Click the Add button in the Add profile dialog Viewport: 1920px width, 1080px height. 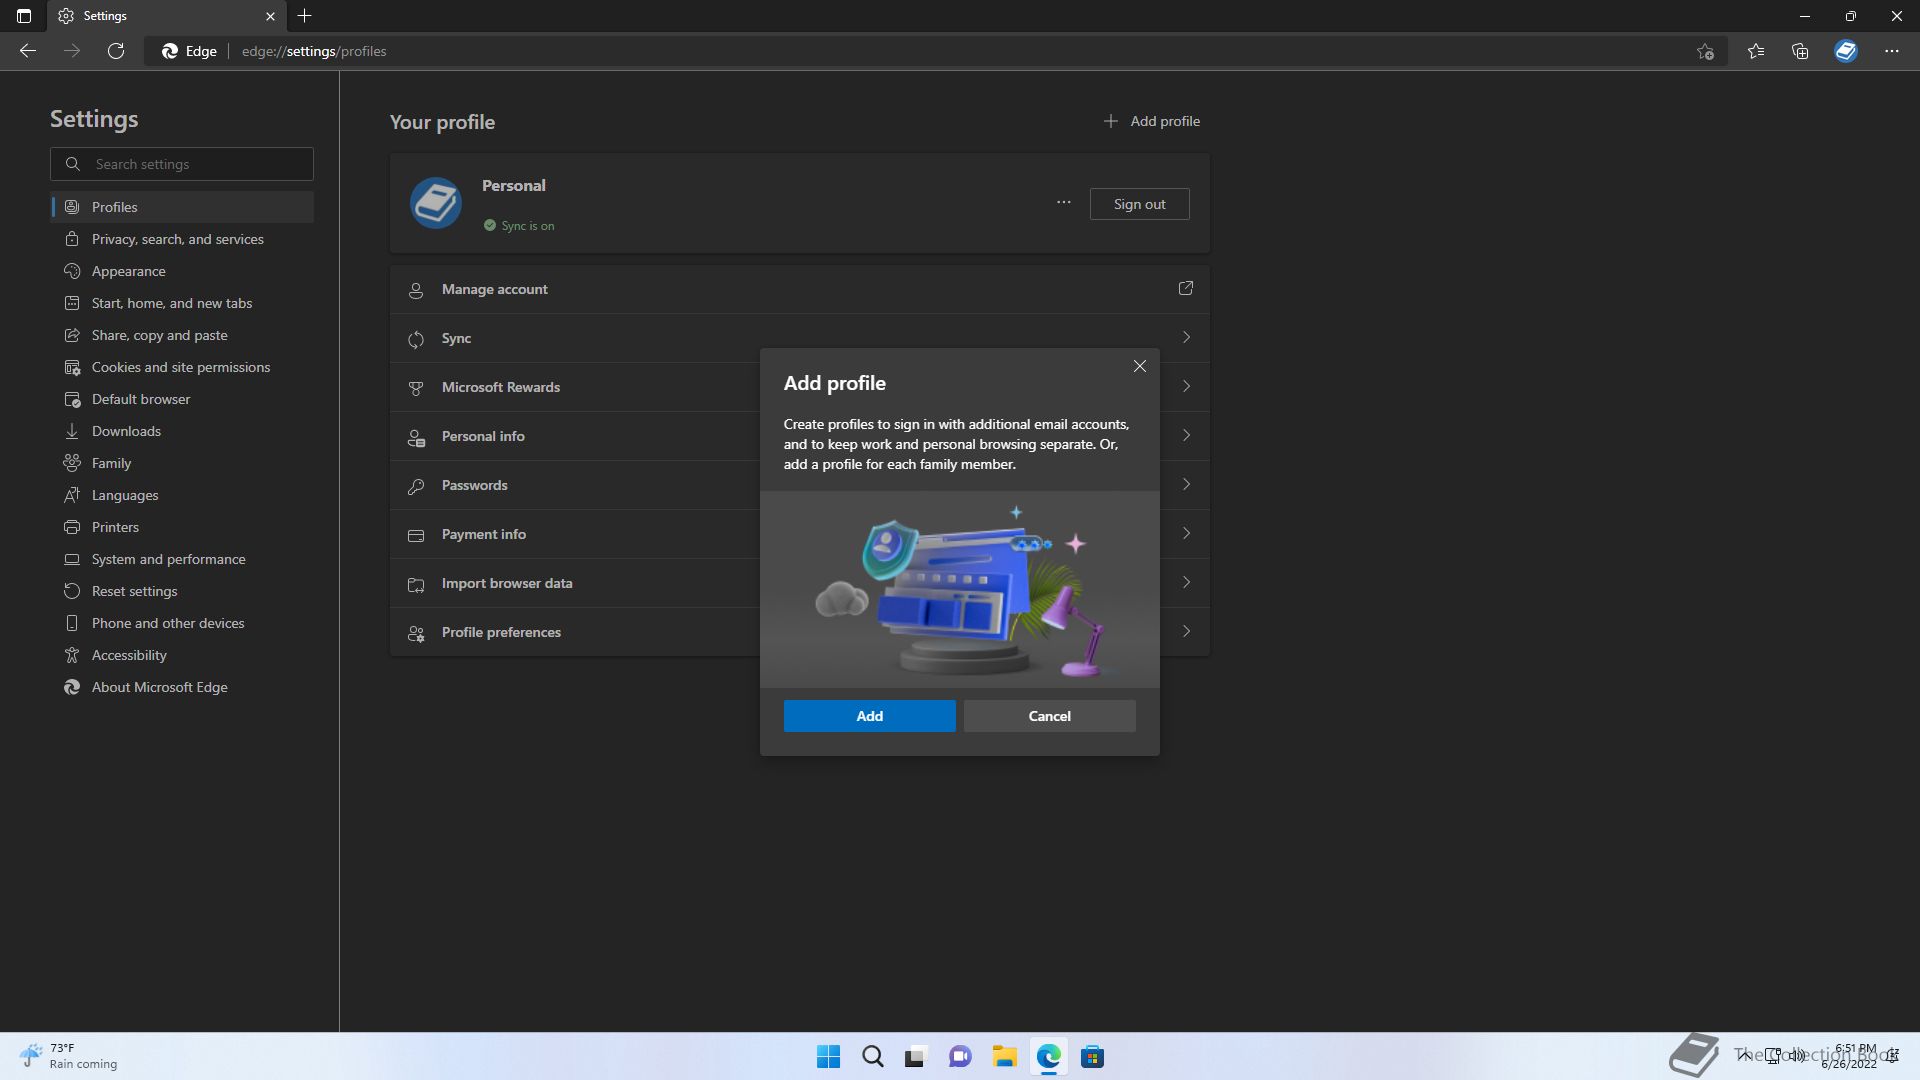click(x=869, y=716)
